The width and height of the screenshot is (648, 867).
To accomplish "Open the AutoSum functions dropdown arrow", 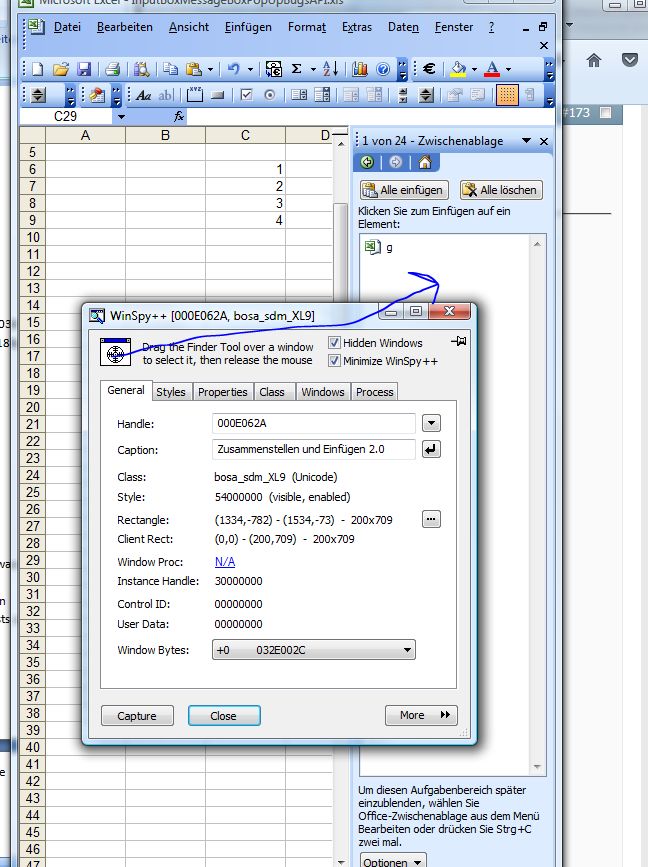I will pos(313,69).
